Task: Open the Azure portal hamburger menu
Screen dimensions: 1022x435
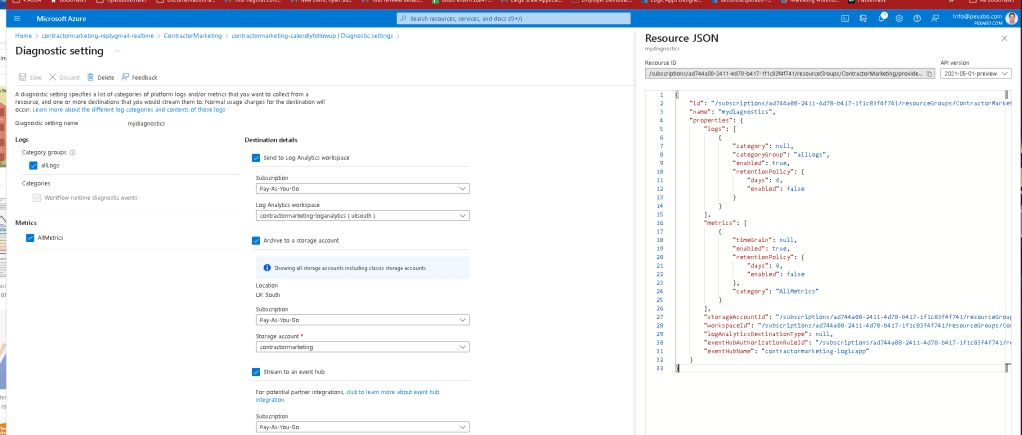Action: [17, 18]
